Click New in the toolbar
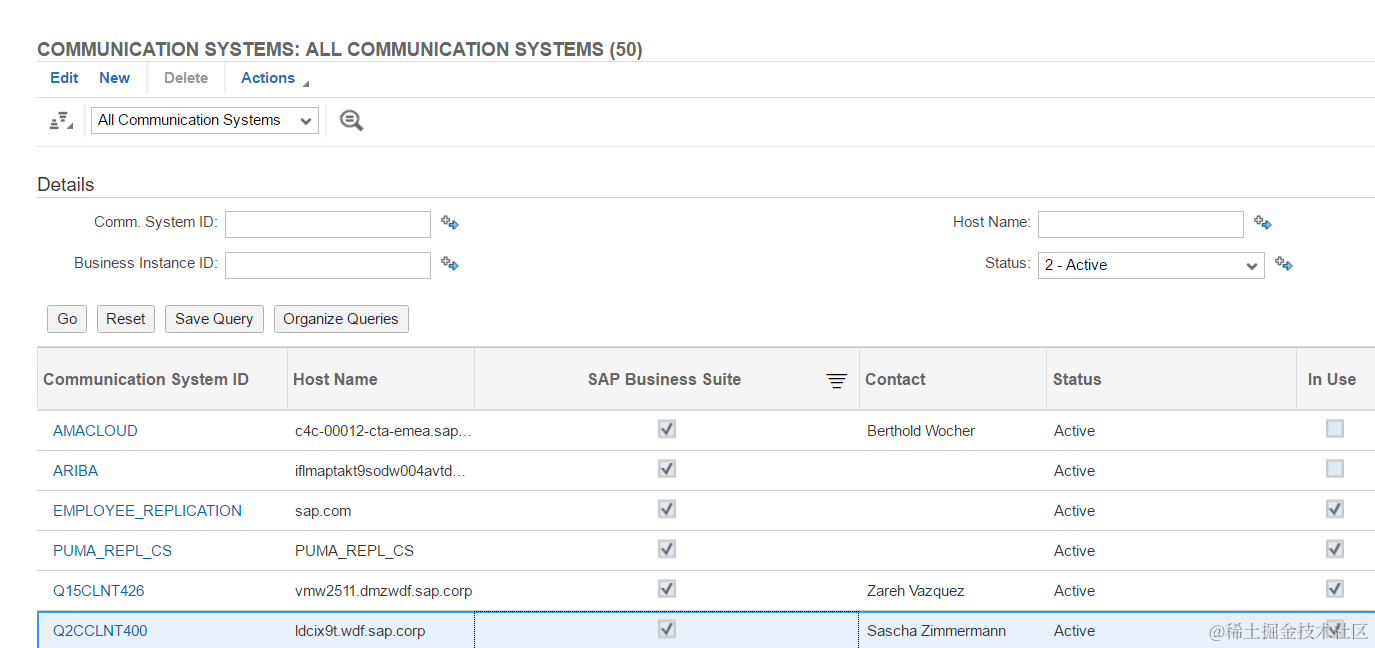The height and width of the screenshot is (648, 1375). pos(114,78)
